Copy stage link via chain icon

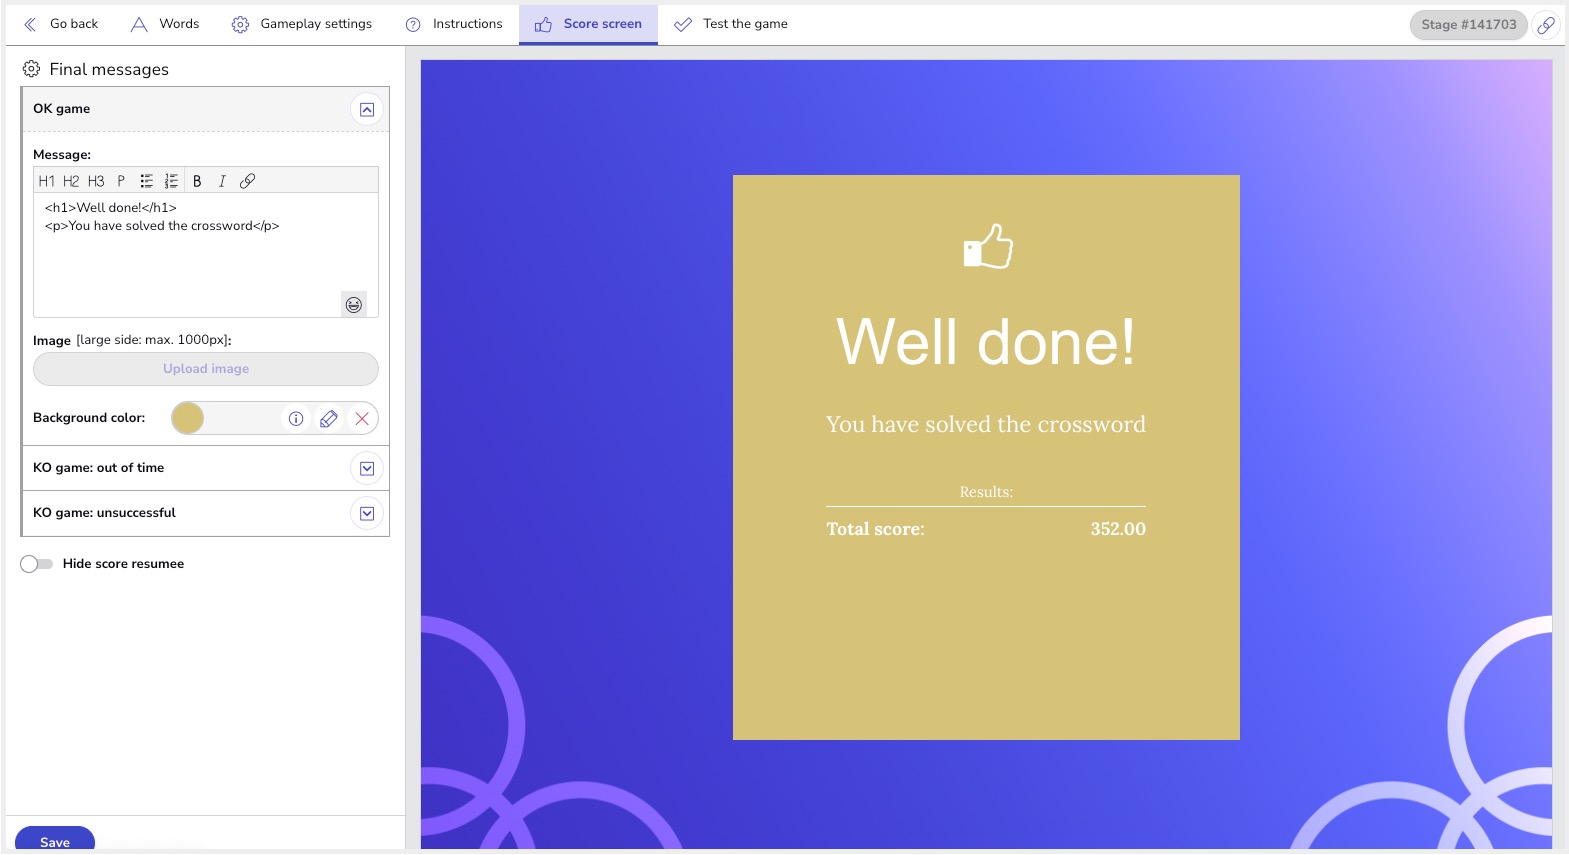coord(1546,25)
